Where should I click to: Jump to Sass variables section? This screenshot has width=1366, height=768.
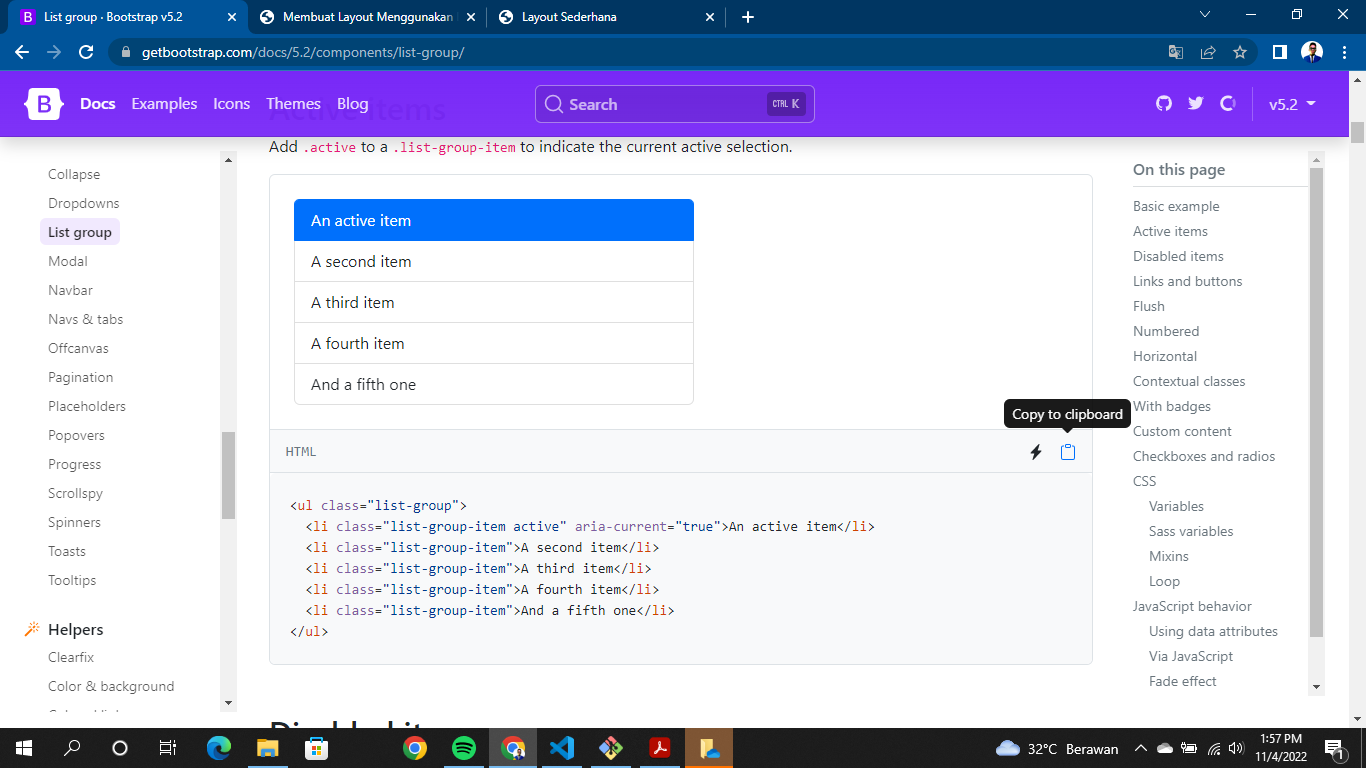click(1191, 531)
